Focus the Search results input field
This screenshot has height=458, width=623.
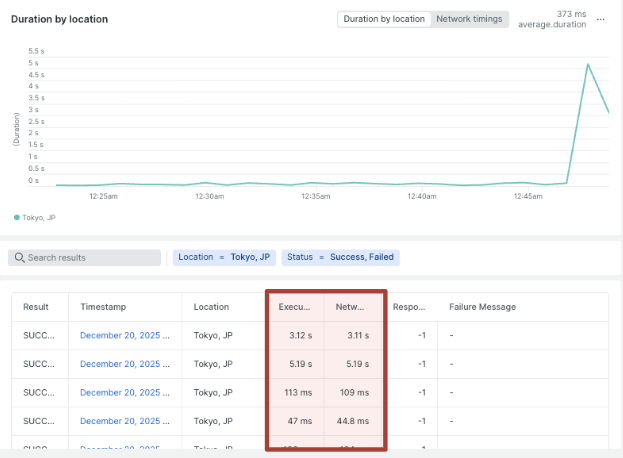click(90, 258)
